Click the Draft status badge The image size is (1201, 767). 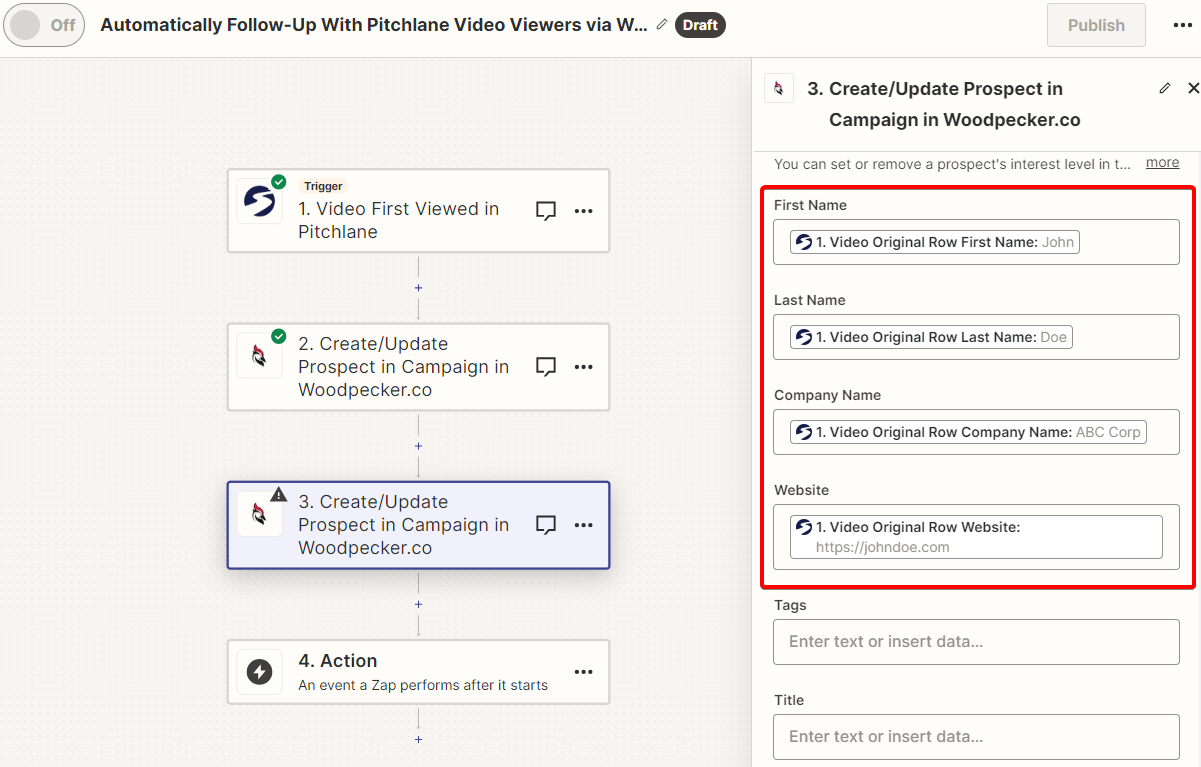pyautogui.click(x=700, y=25)
